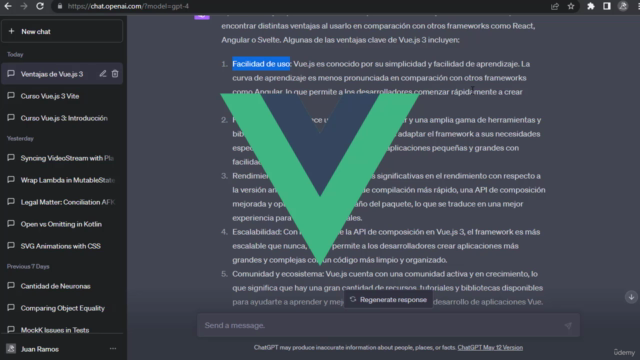The image size is (640, 360).
Task: Click the browser back arrow
Action: tap(8, 6)
